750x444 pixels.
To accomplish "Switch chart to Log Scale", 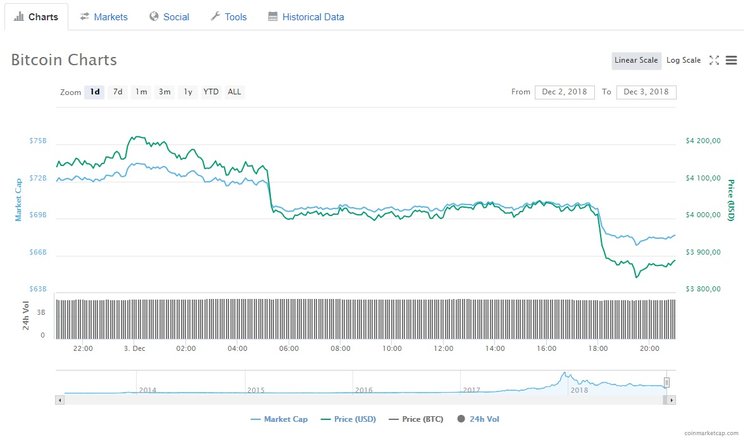I will pyautogui.click(x=683, y=60).
